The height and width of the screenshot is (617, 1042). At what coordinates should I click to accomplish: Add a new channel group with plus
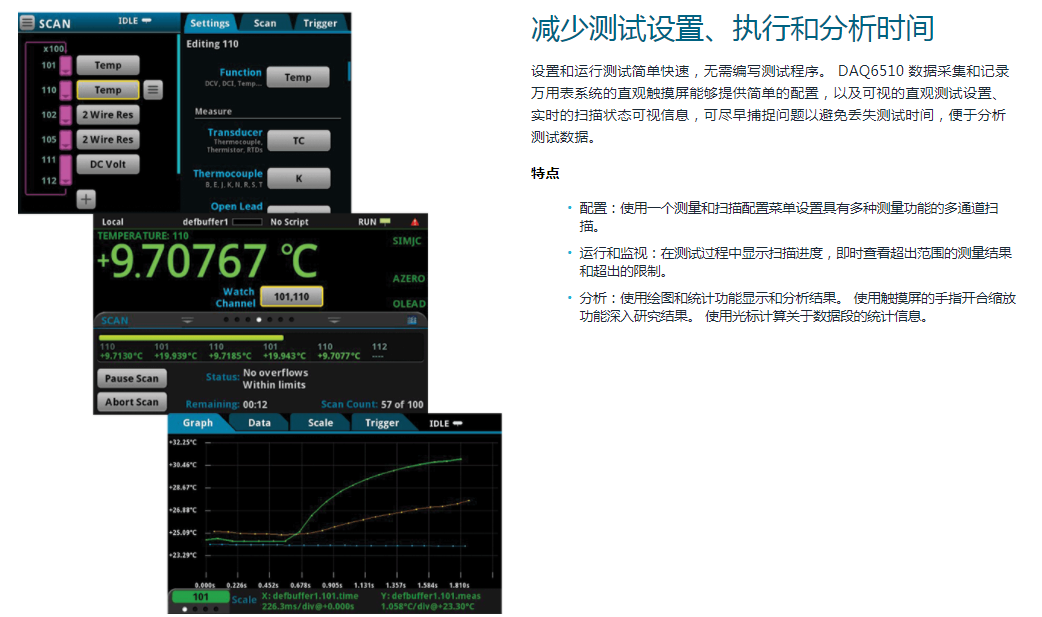86,199
